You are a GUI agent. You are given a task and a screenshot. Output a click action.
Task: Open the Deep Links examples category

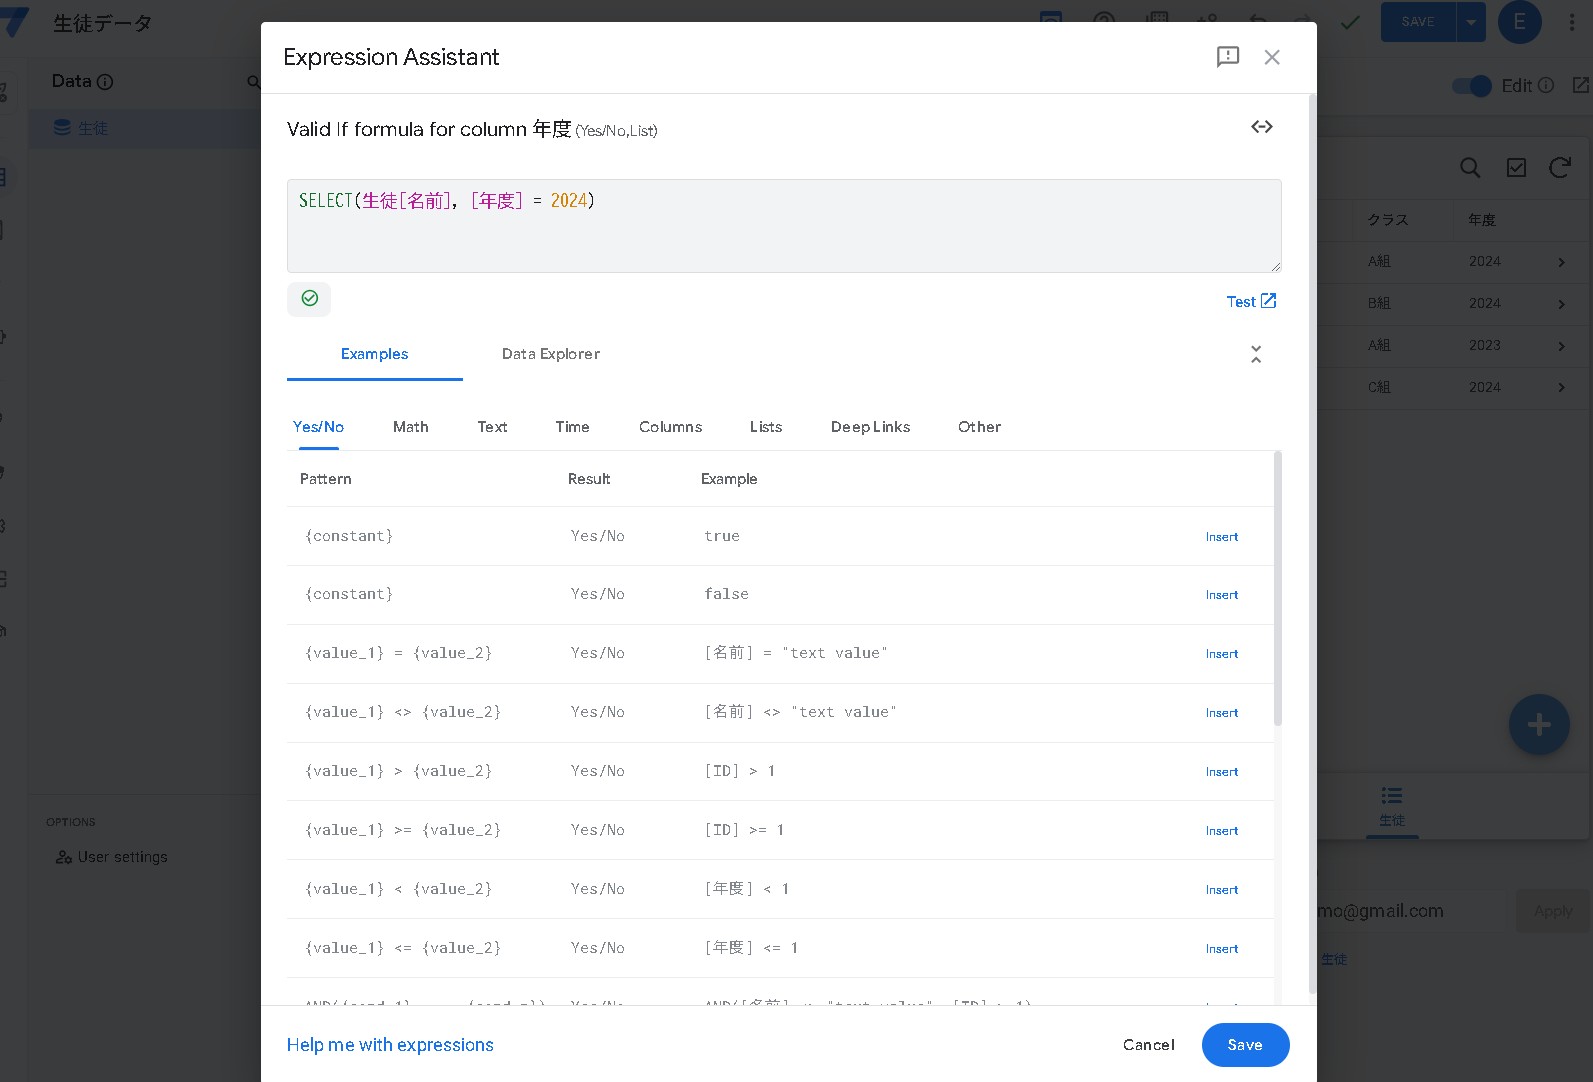pos(870,427)
